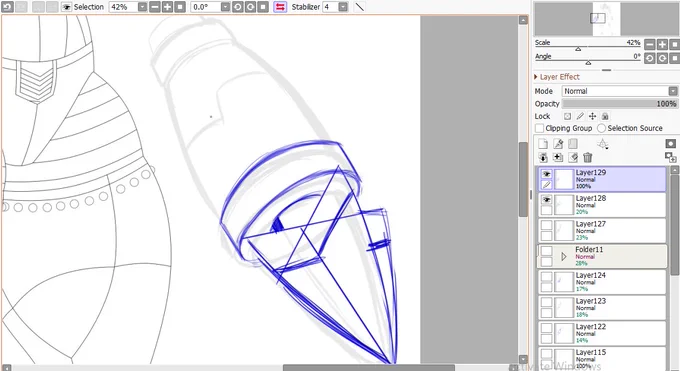Reset view rotation with the toolbar square button
The width and height of the screenshot is (680, 371).
coord(263,7)
